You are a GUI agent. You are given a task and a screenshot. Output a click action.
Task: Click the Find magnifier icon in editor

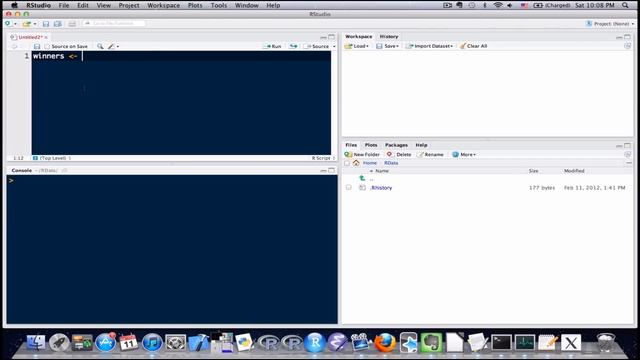pyautogui.click(x=100, y=47)
